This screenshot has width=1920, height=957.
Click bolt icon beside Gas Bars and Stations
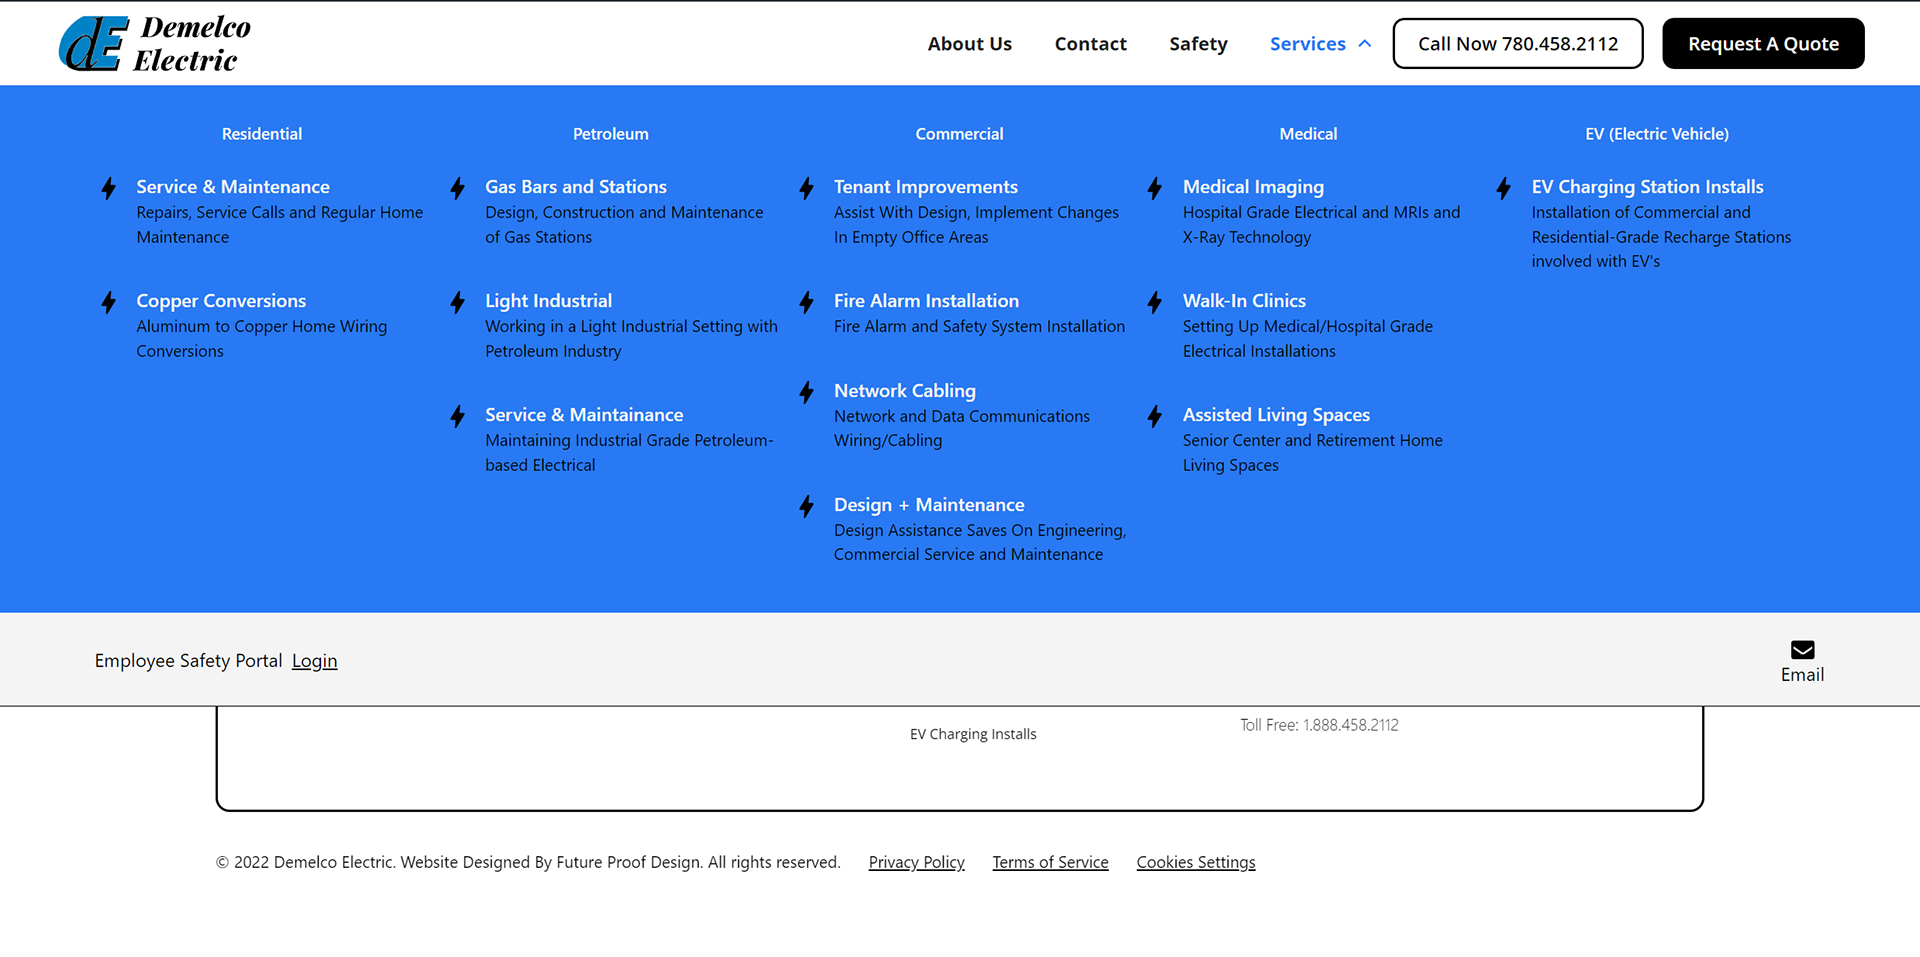point(458,188)
